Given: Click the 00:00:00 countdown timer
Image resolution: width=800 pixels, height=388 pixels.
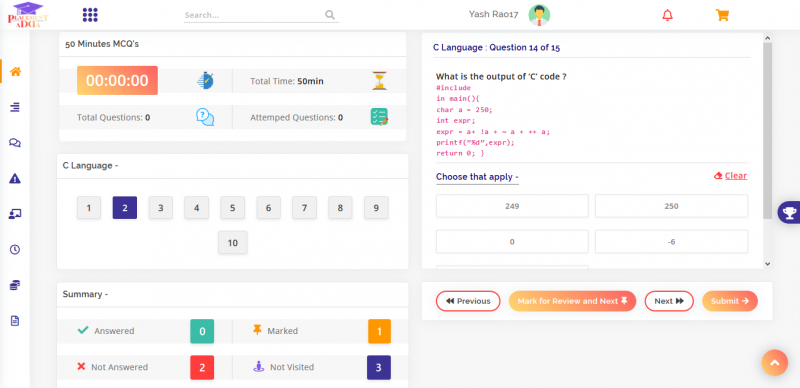Looking at the screenshot, I should 117,81.
